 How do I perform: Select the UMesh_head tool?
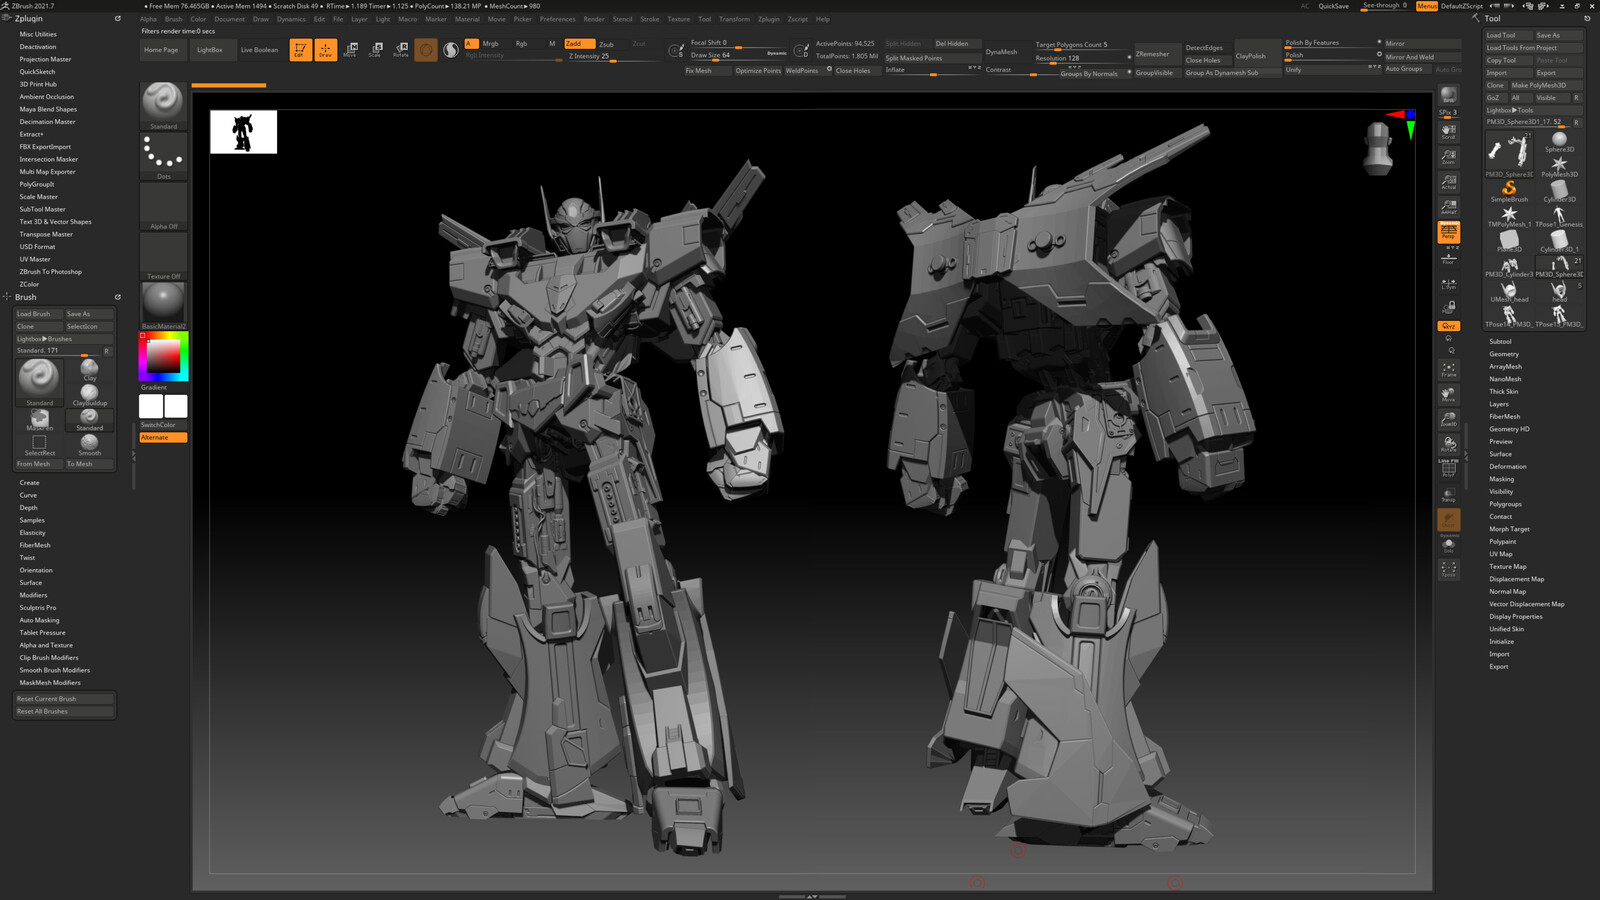point(1509,291)
